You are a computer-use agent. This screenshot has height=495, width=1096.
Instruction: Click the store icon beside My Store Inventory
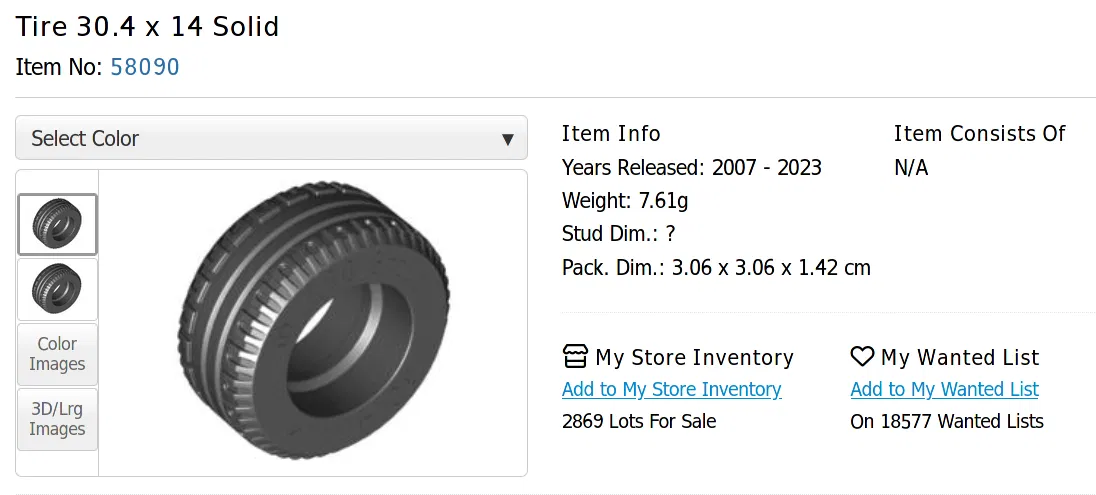pos(575,357)
